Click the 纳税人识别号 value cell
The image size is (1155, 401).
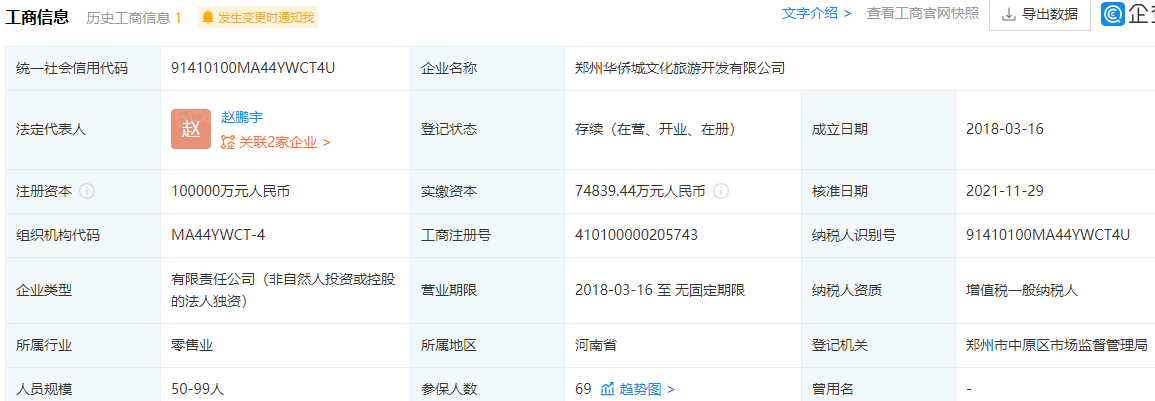[x=1047, y=235]
